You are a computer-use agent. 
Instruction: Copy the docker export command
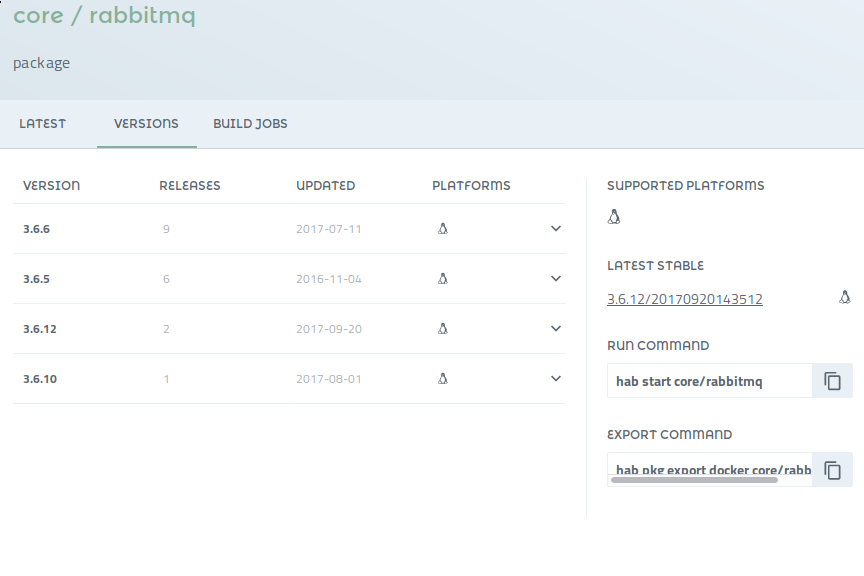pos(832,470)
